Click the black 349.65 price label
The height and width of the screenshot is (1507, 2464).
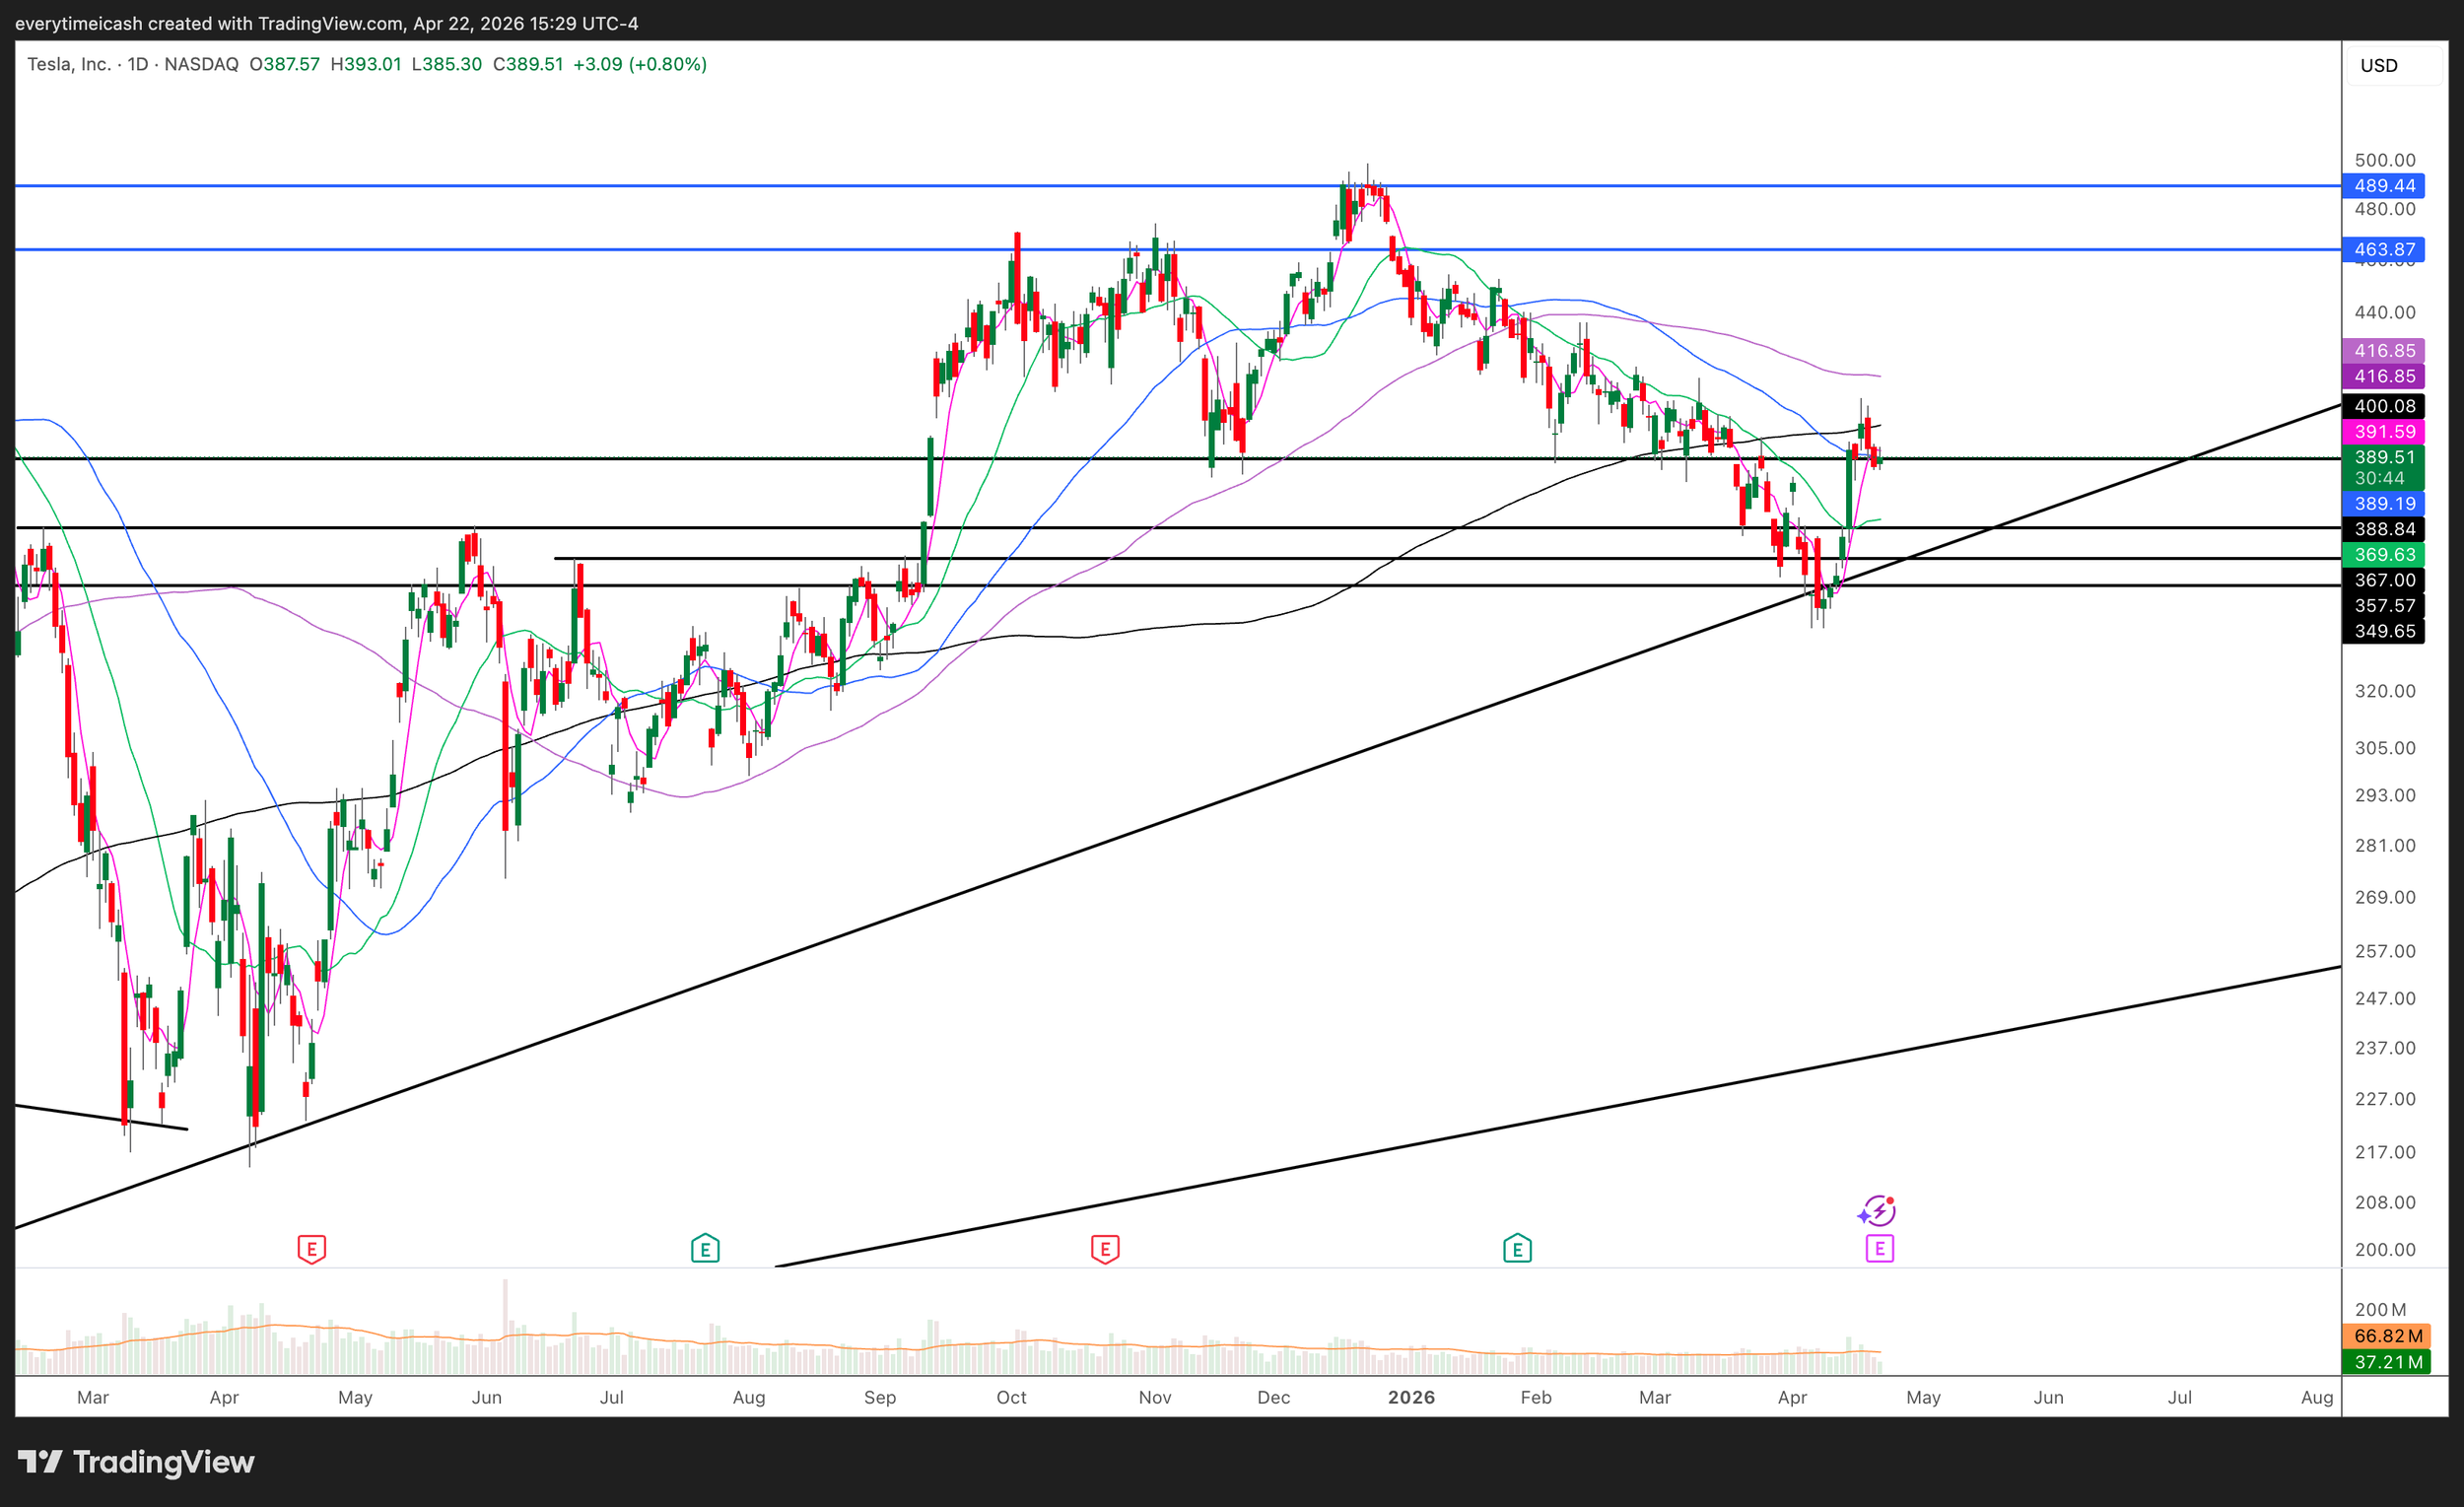[2383, 631]
